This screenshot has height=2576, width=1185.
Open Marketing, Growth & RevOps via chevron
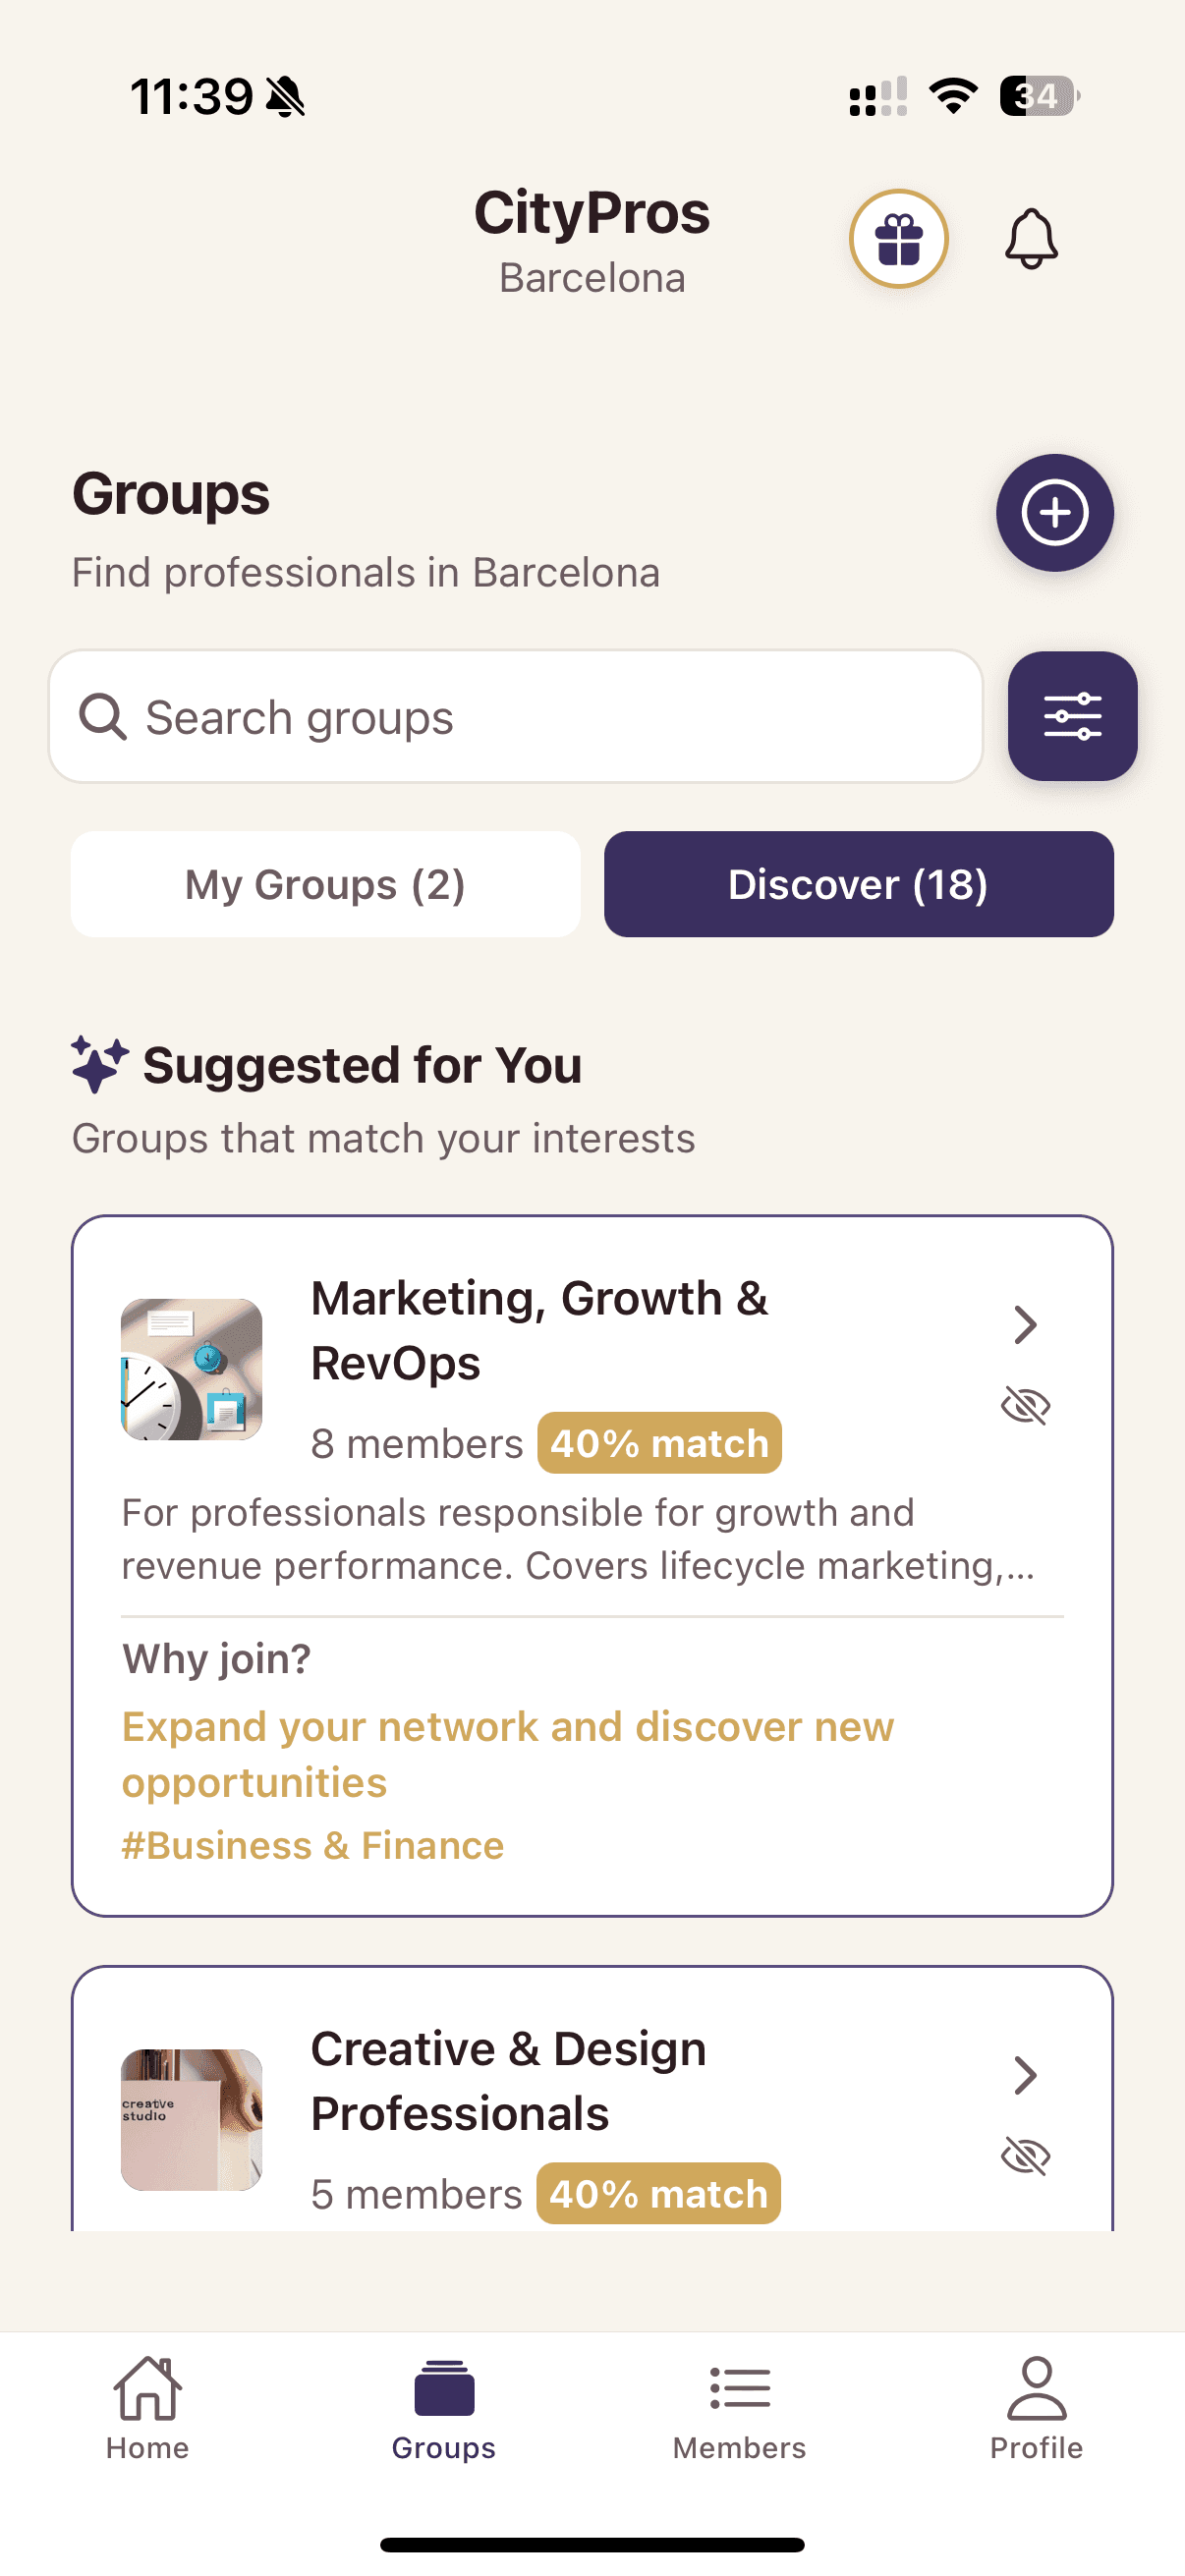coord(1025,1324)
